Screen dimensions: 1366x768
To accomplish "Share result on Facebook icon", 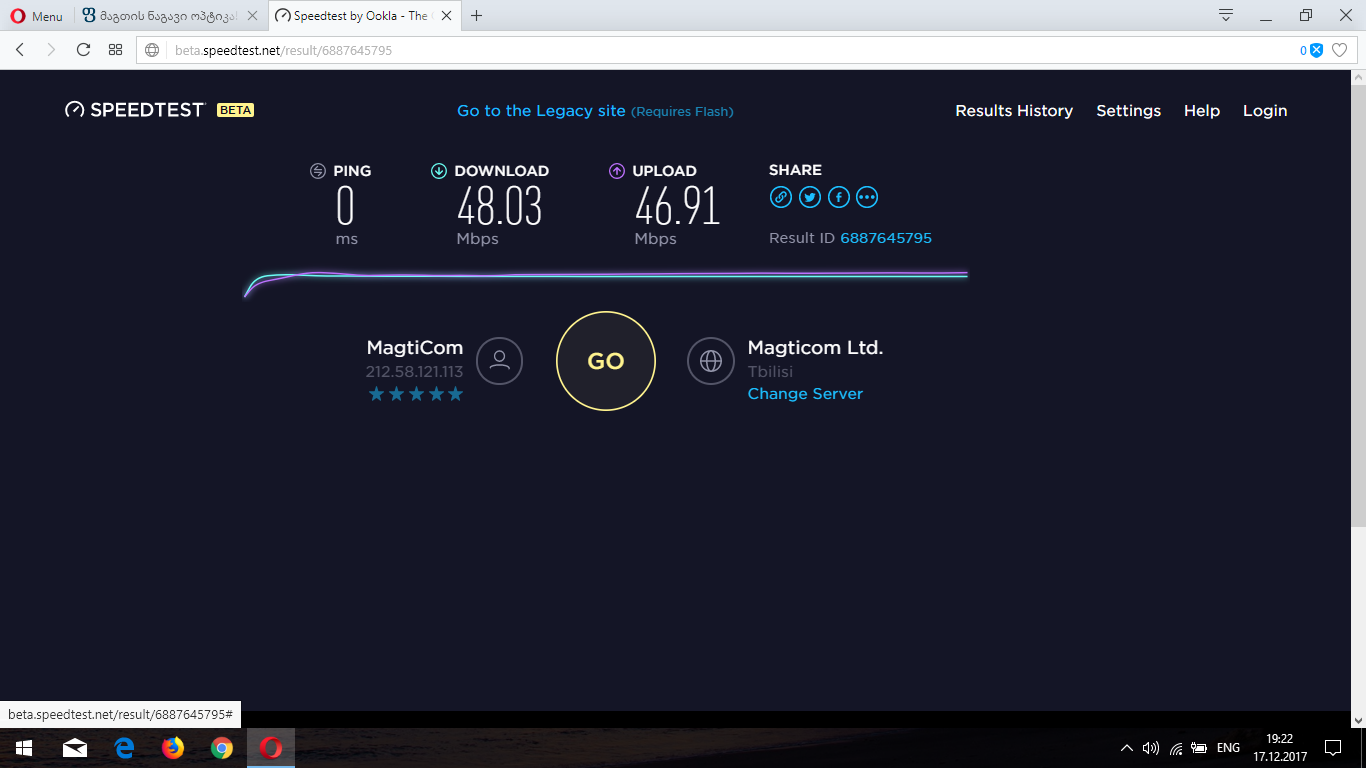I will pos(839,197).
